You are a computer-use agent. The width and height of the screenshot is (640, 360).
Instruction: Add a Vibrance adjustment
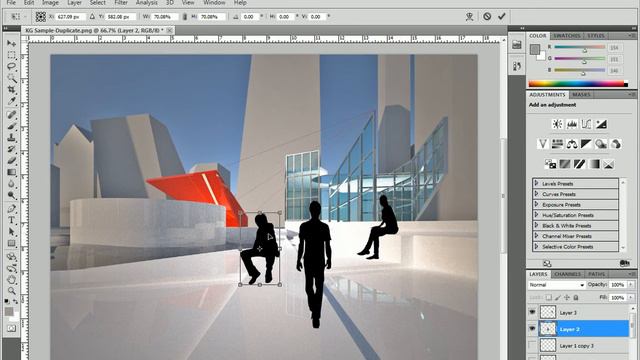coord(542,144)
